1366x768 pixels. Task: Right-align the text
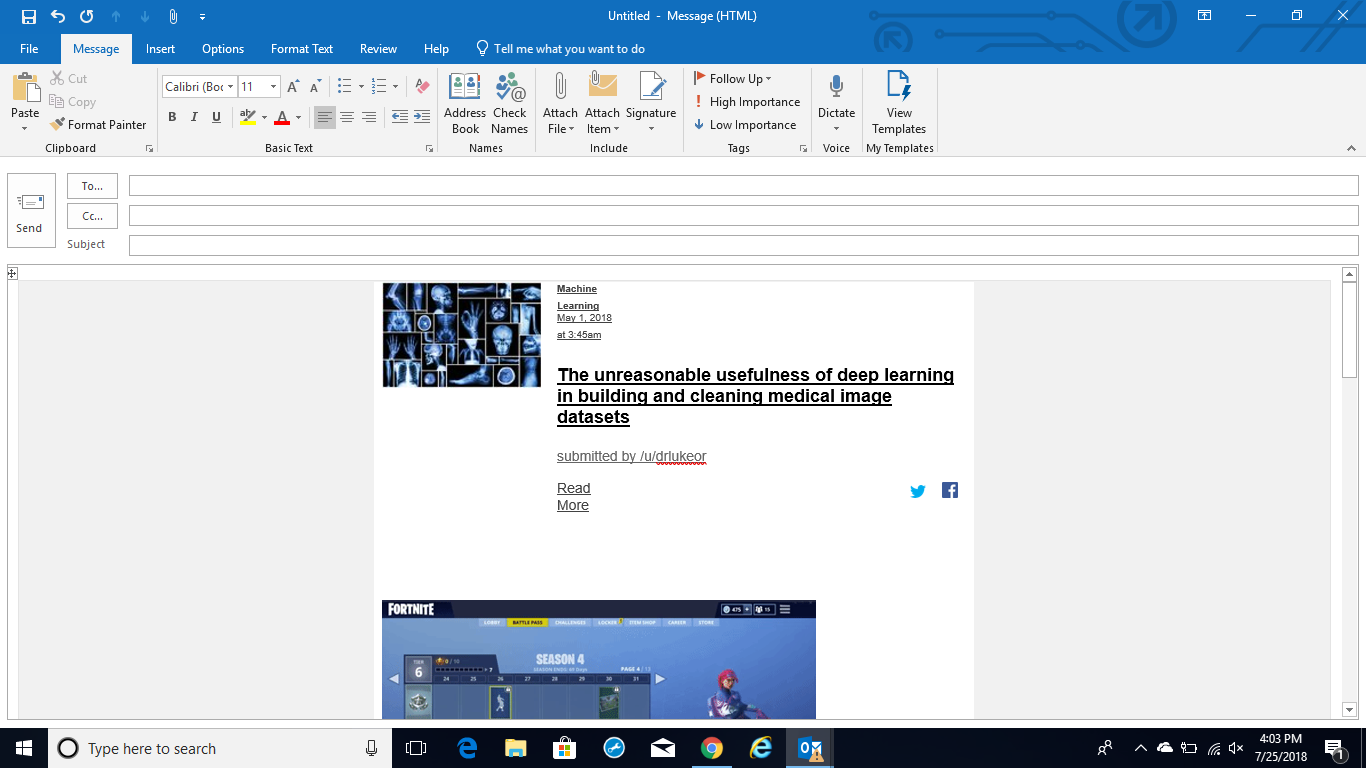(369, 117)
